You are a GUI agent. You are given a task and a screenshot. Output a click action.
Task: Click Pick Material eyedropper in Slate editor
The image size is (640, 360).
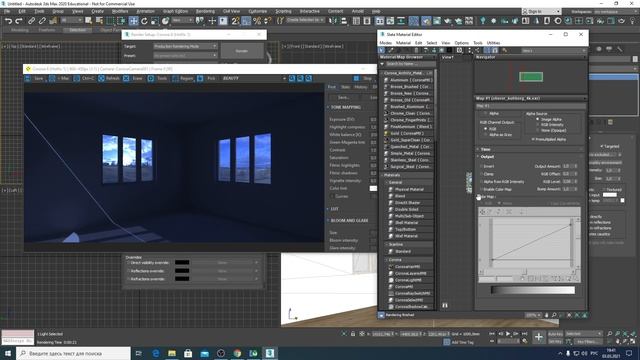[391, 50]
